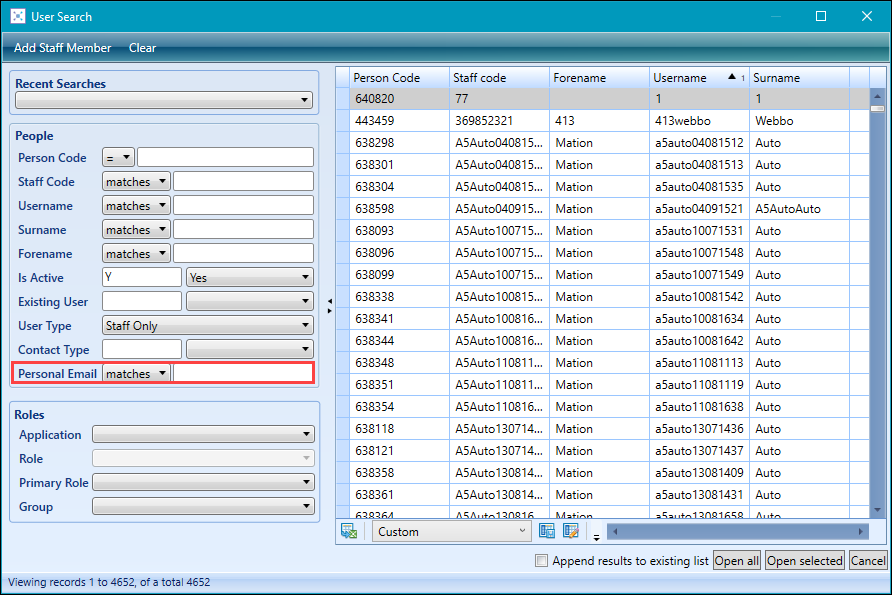Click the Surname input field
The width and height of the screenshot is (892, 595).
coord(243,230)
